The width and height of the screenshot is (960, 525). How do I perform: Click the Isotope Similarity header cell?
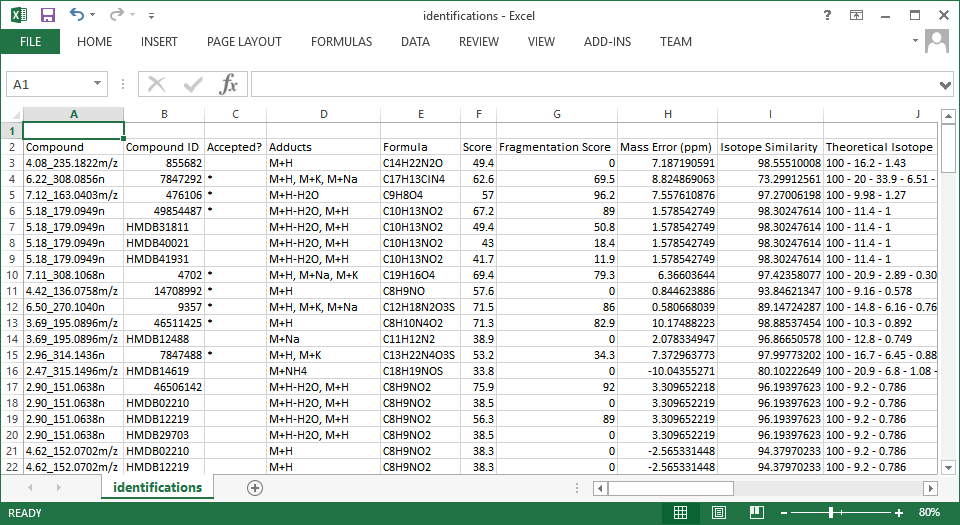[x=770, y=147]
